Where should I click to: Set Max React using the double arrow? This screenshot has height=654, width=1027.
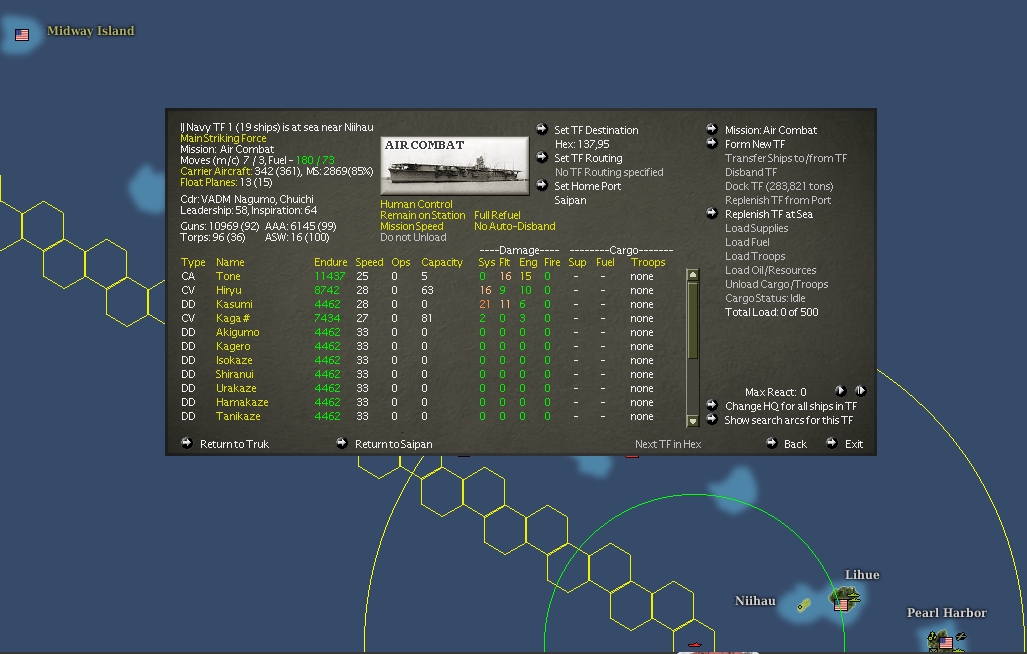click(x=861, y=391)
